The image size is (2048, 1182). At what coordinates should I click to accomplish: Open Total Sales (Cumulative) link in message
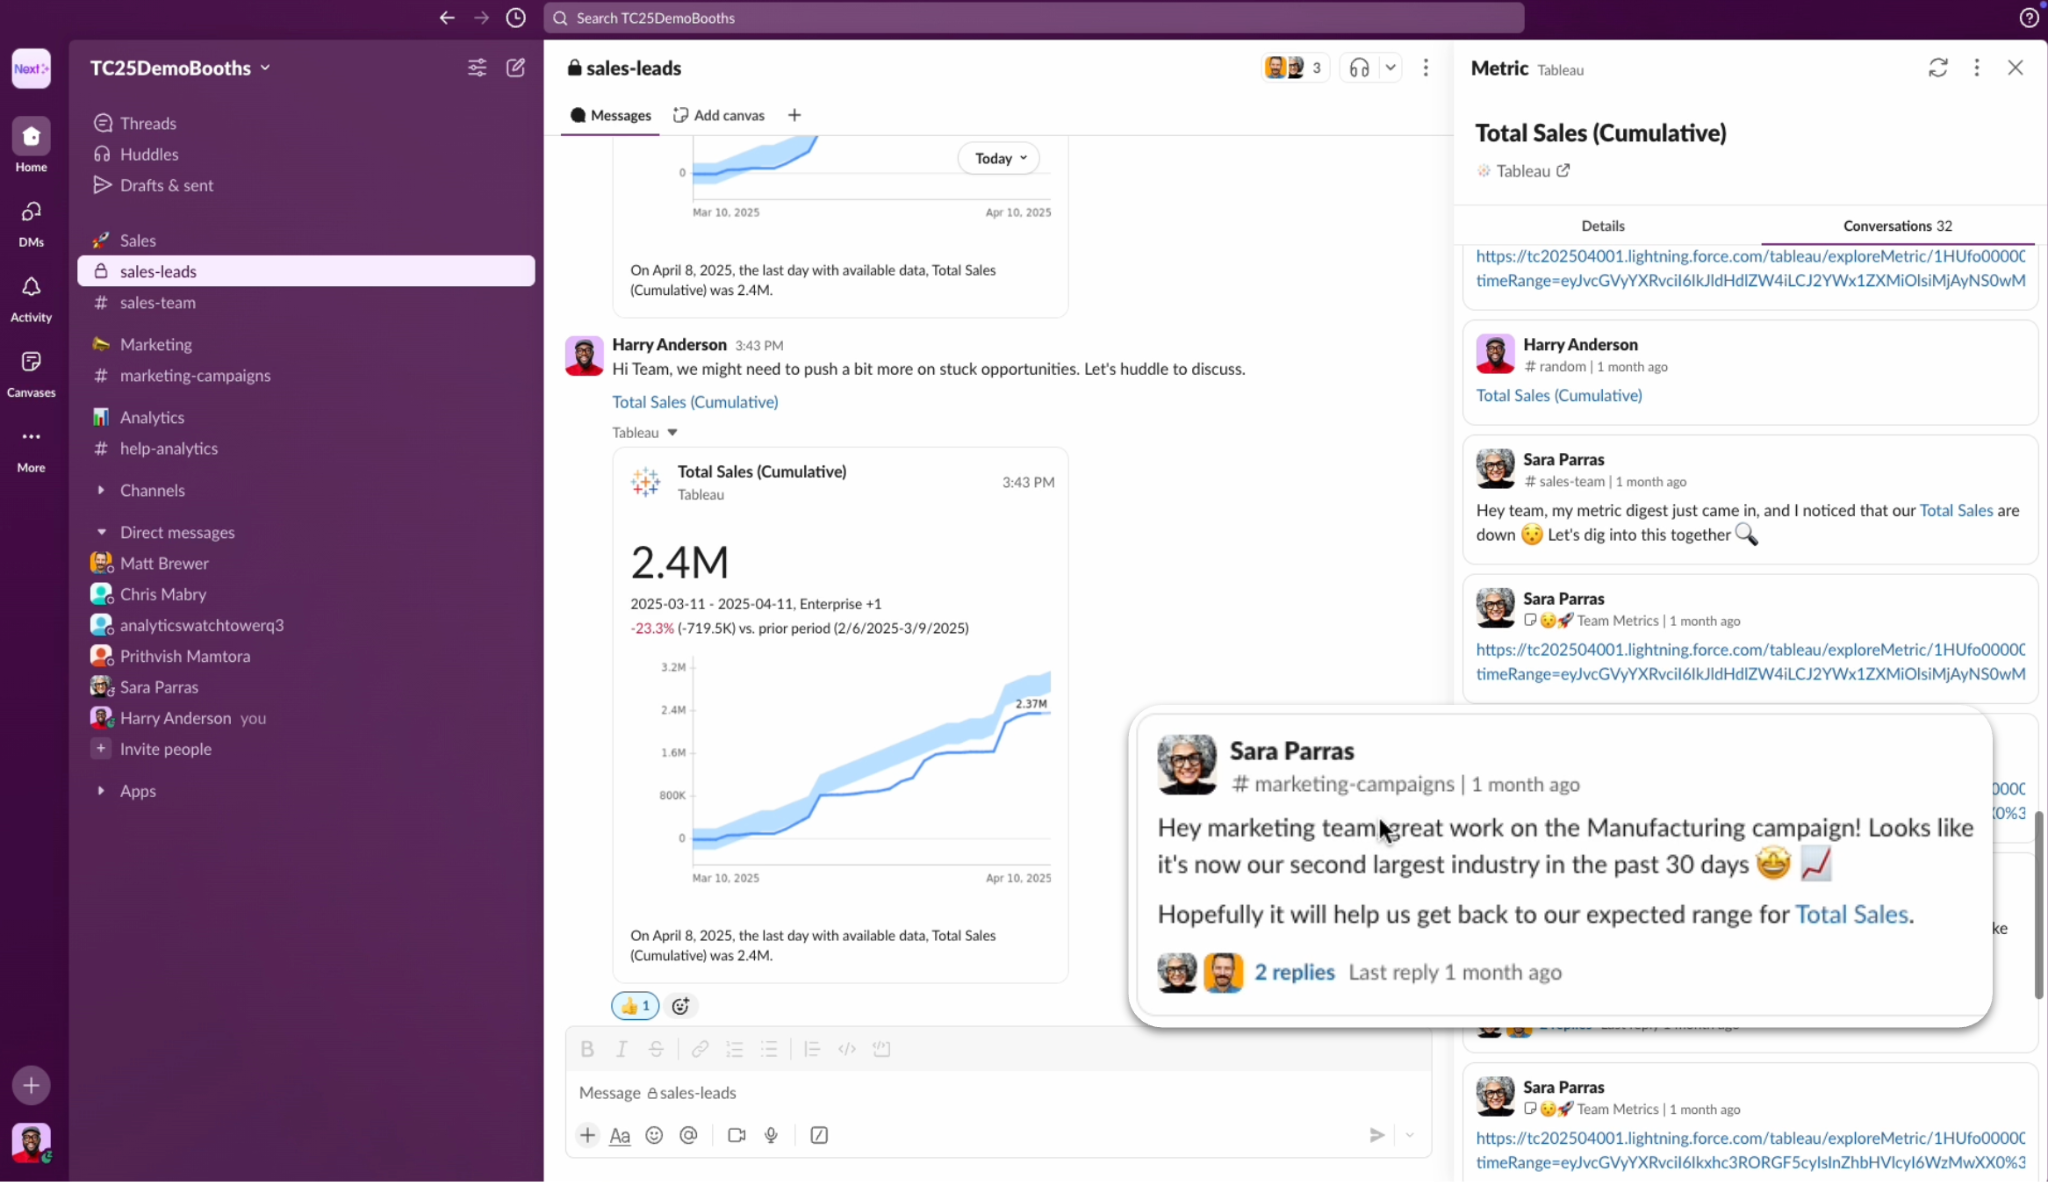(x=695, y=402)
